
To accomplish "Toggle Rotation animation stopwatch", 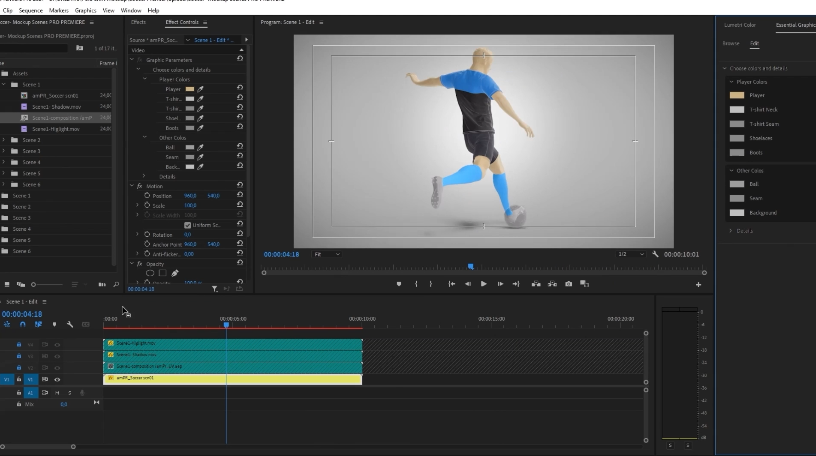I will click(147, 235).
